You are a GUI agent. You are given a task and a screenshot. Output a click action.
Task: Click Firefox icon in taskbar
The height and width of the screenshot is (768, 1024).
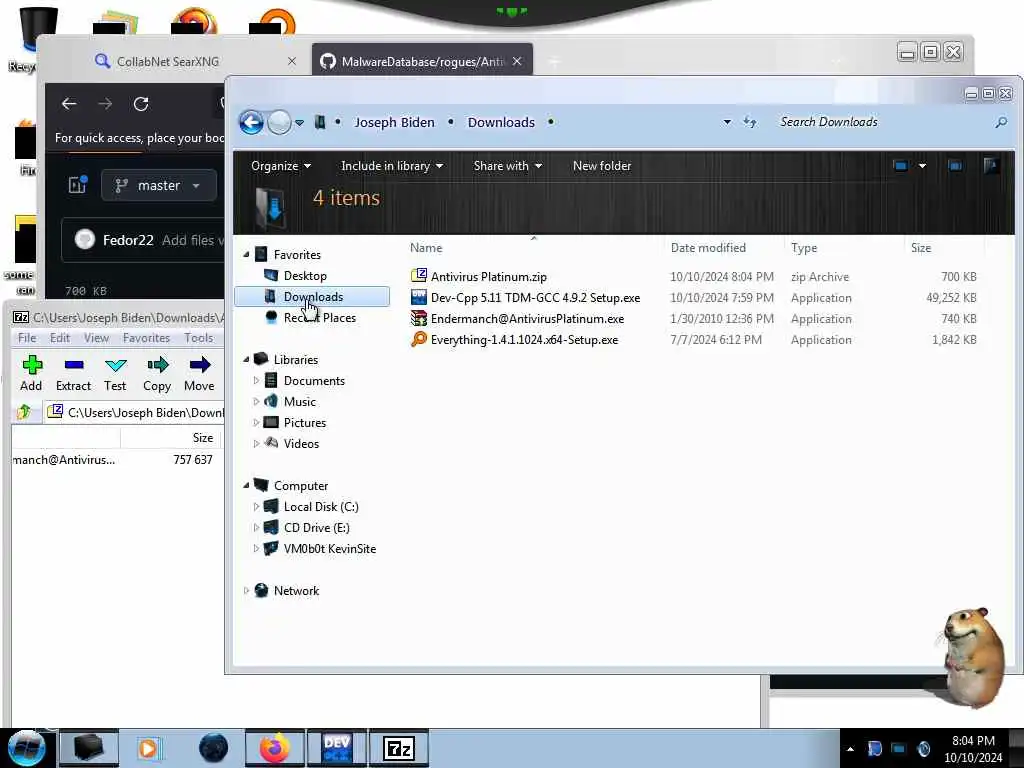[275, 748]
